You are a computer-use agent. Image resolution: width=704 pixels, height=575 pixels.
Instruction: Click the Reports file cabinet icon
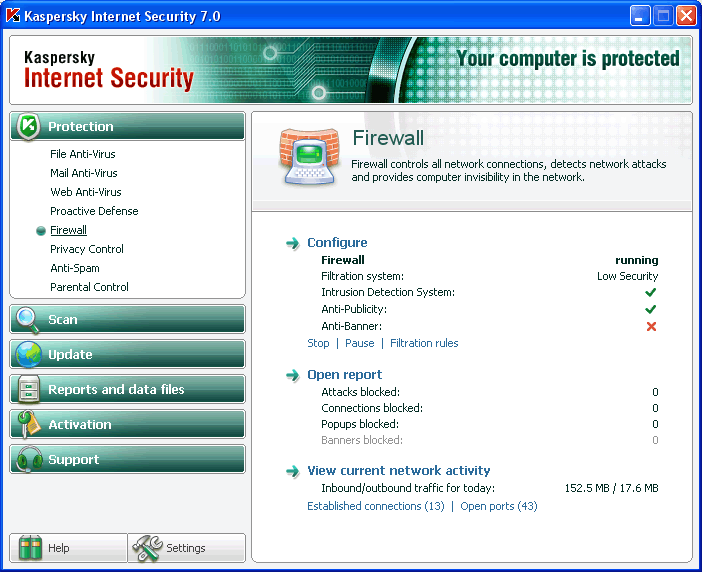coord(28,389)
